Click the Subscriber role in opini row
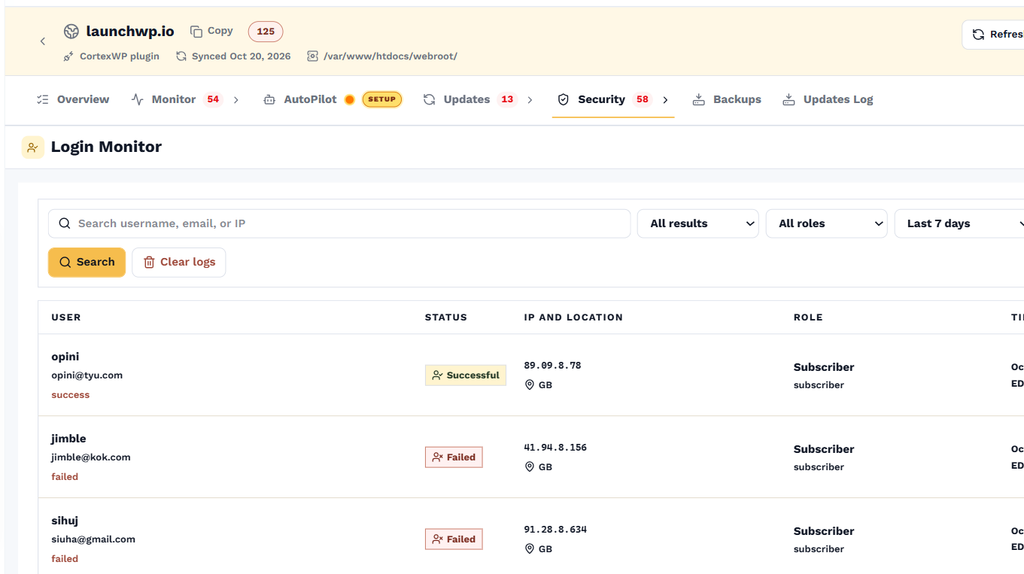Screen dimensions: 1024x574 pyautogui.click(x=824, y=367)
